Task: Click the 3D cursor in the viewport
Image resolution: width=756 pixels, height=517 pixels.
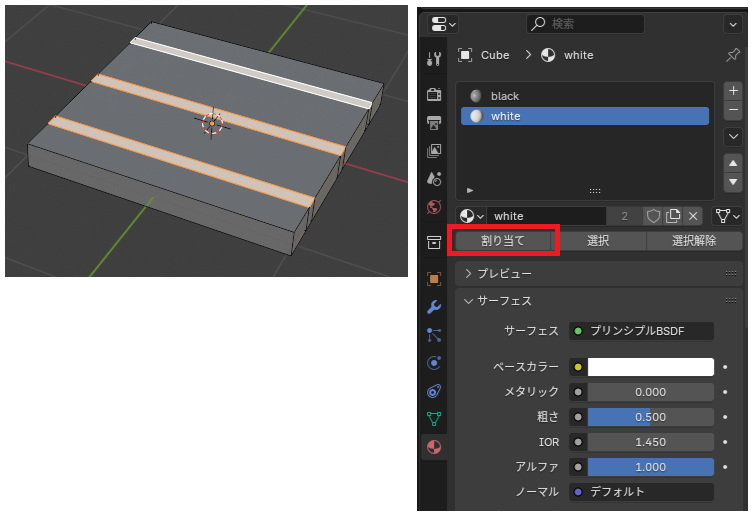Action: (212, 123)
